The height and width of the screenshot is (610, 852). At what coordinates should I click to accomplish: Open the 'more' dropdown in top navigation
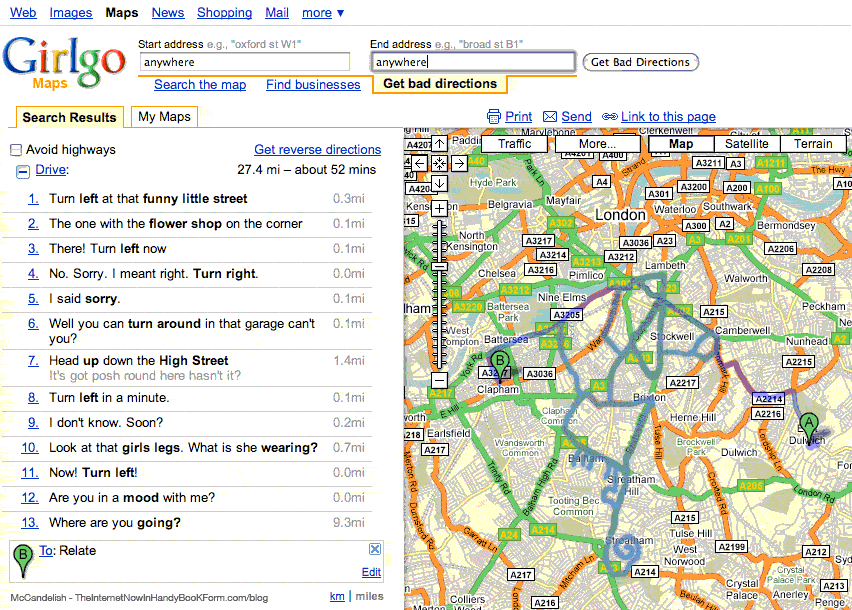[323, 13]
